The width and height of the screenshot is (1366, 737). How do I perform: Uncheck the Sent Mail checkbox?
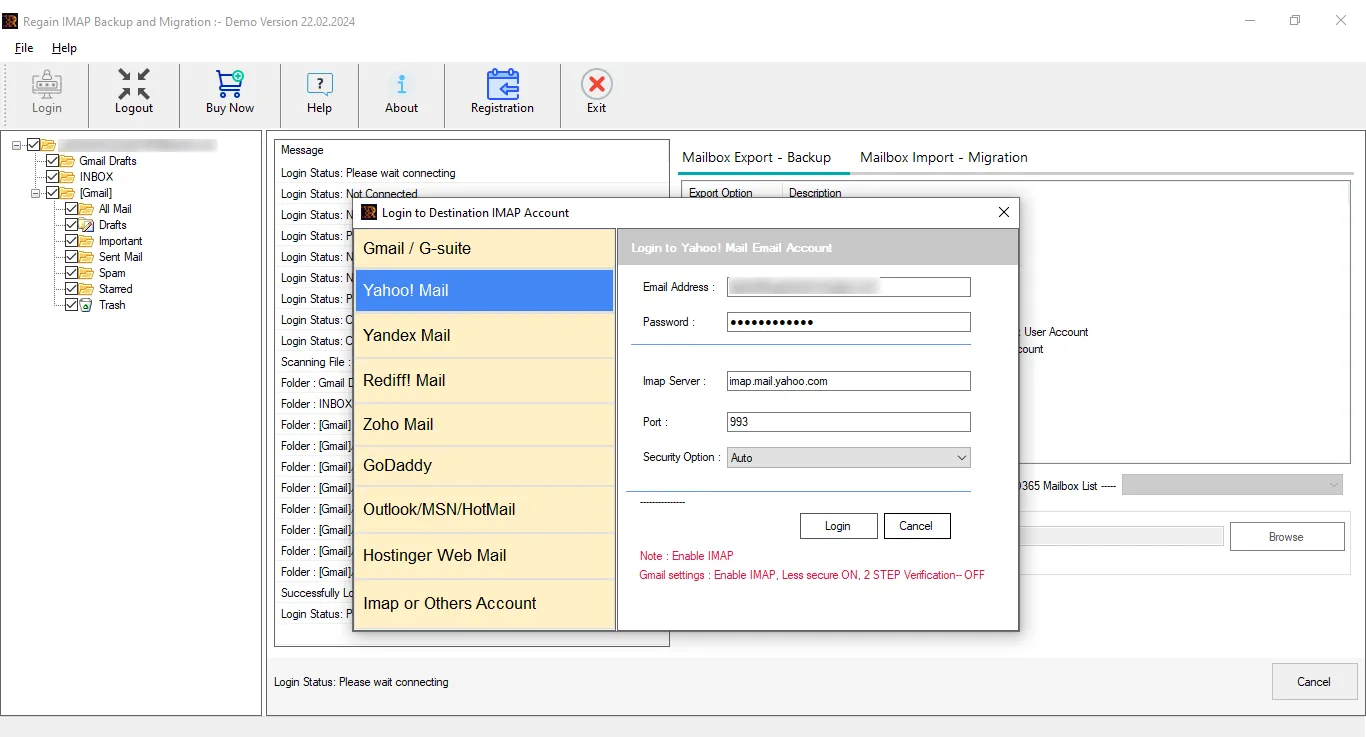coord(71,257)
